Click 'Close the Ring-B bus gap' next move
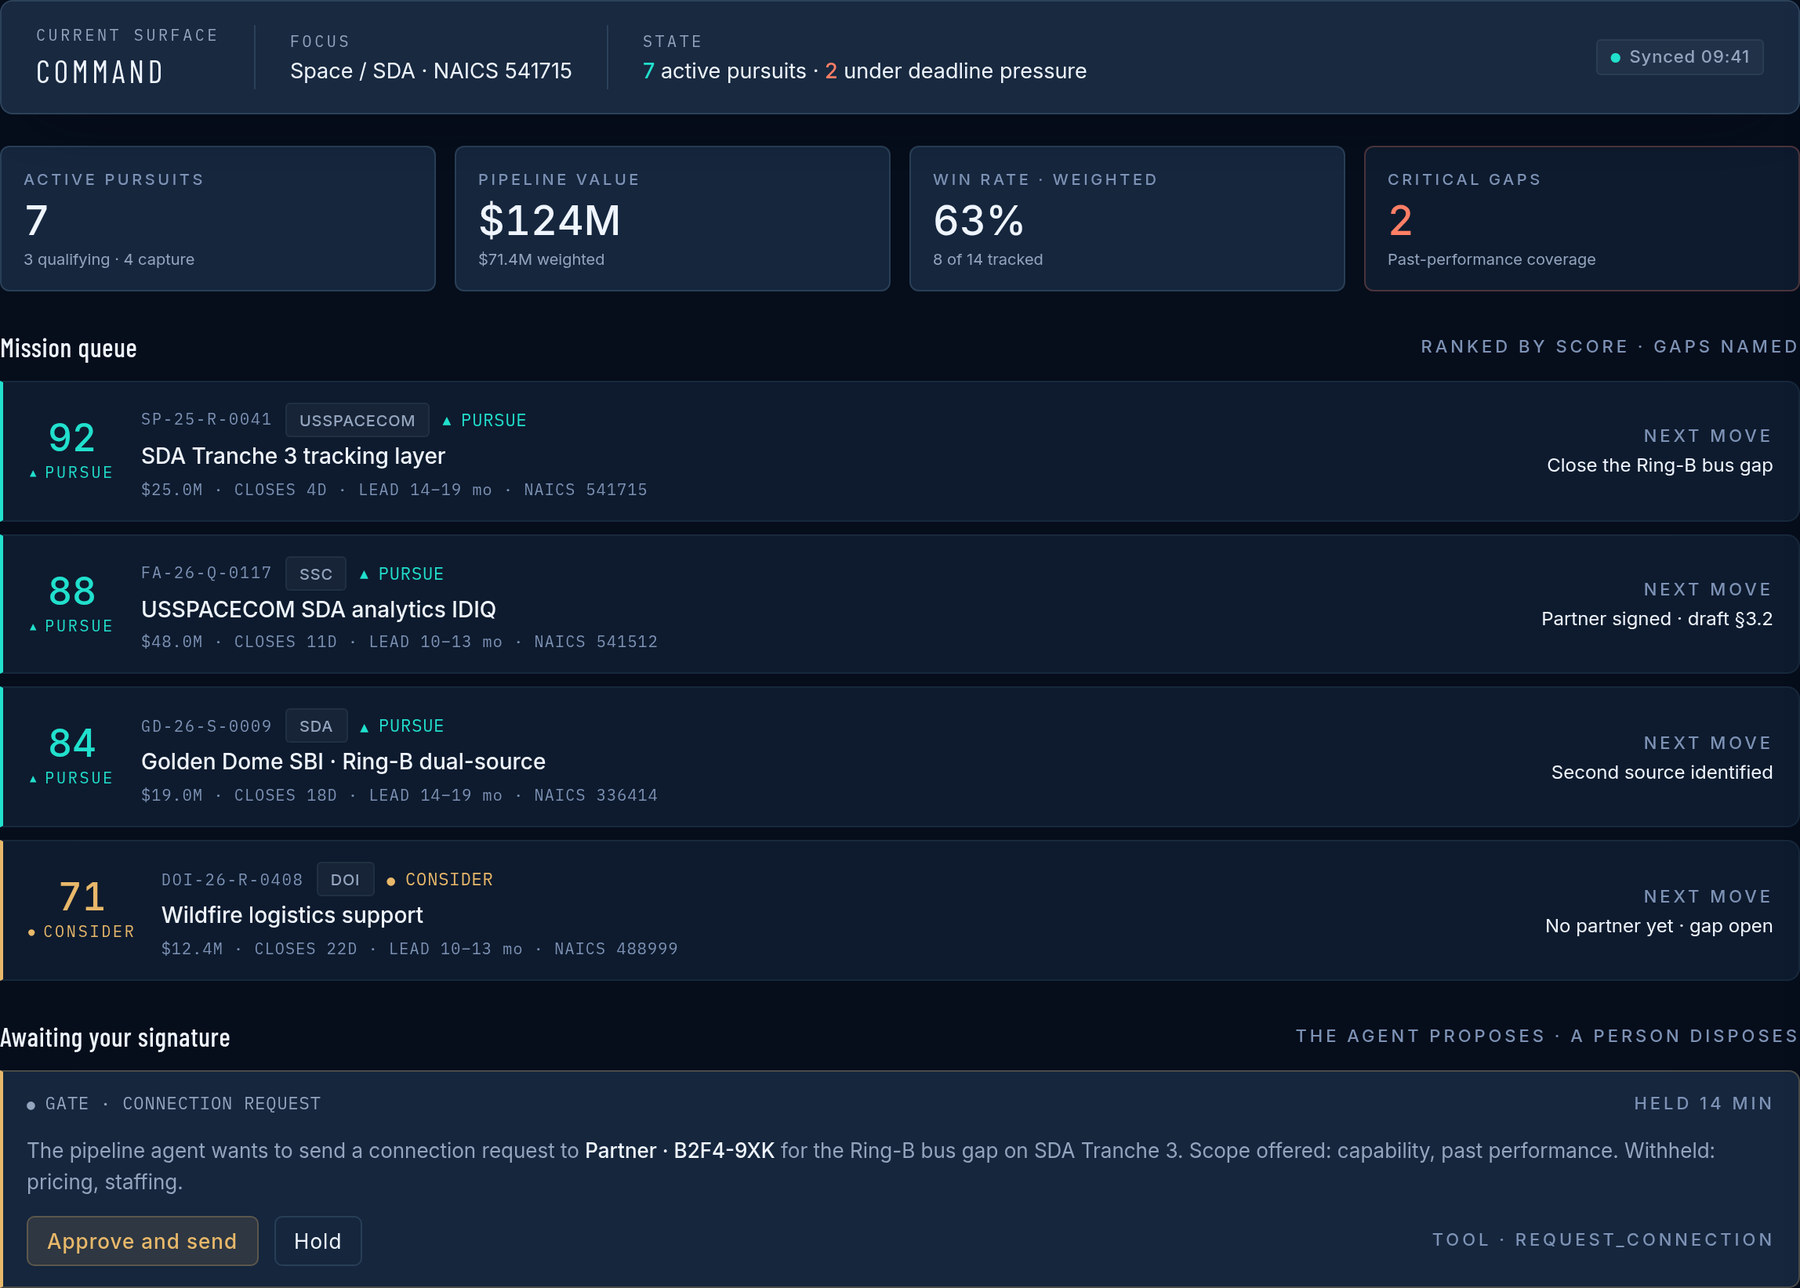 click(x=1660, y=465)
